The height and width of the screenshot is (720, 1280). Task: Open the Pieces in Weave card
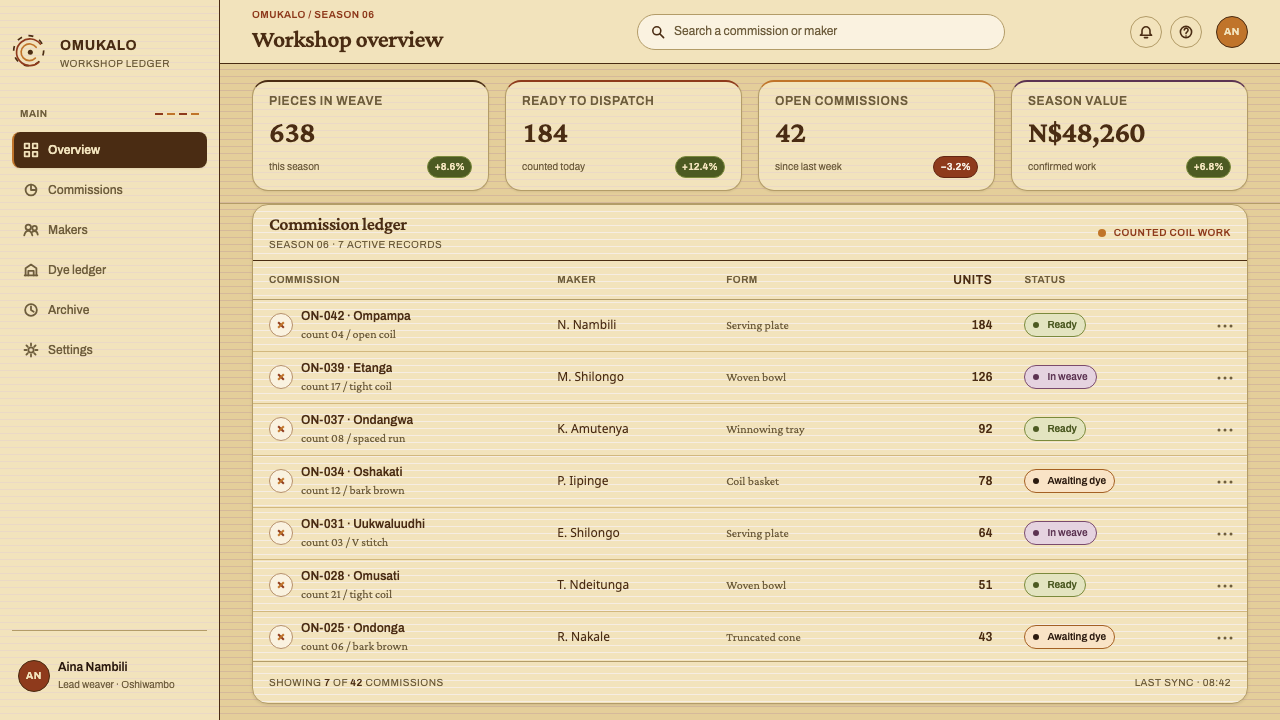(x=370, y=135)
